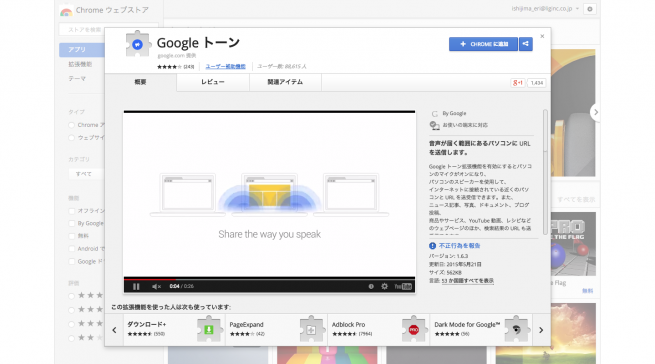Click the share icon button

click(x=526, y=44)
